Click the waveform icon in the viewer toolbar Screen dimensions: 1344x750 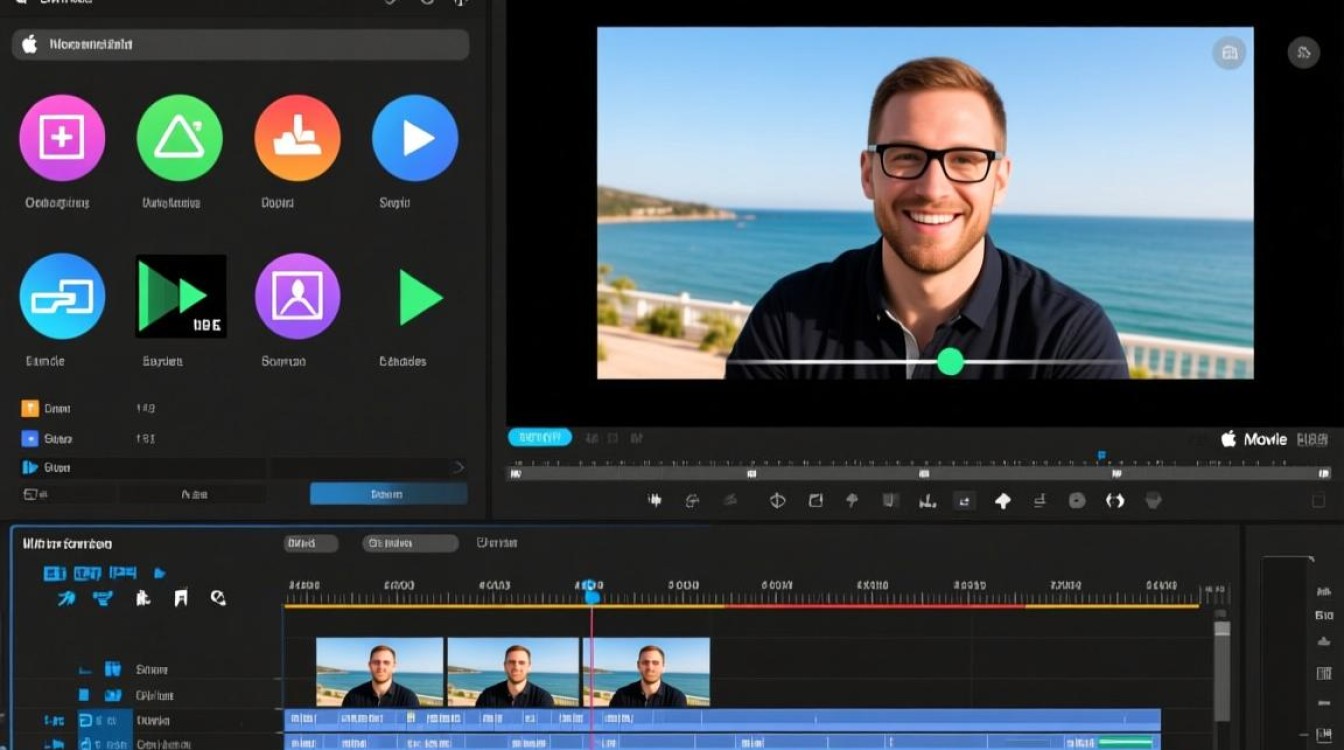click(x=655, y=501)
